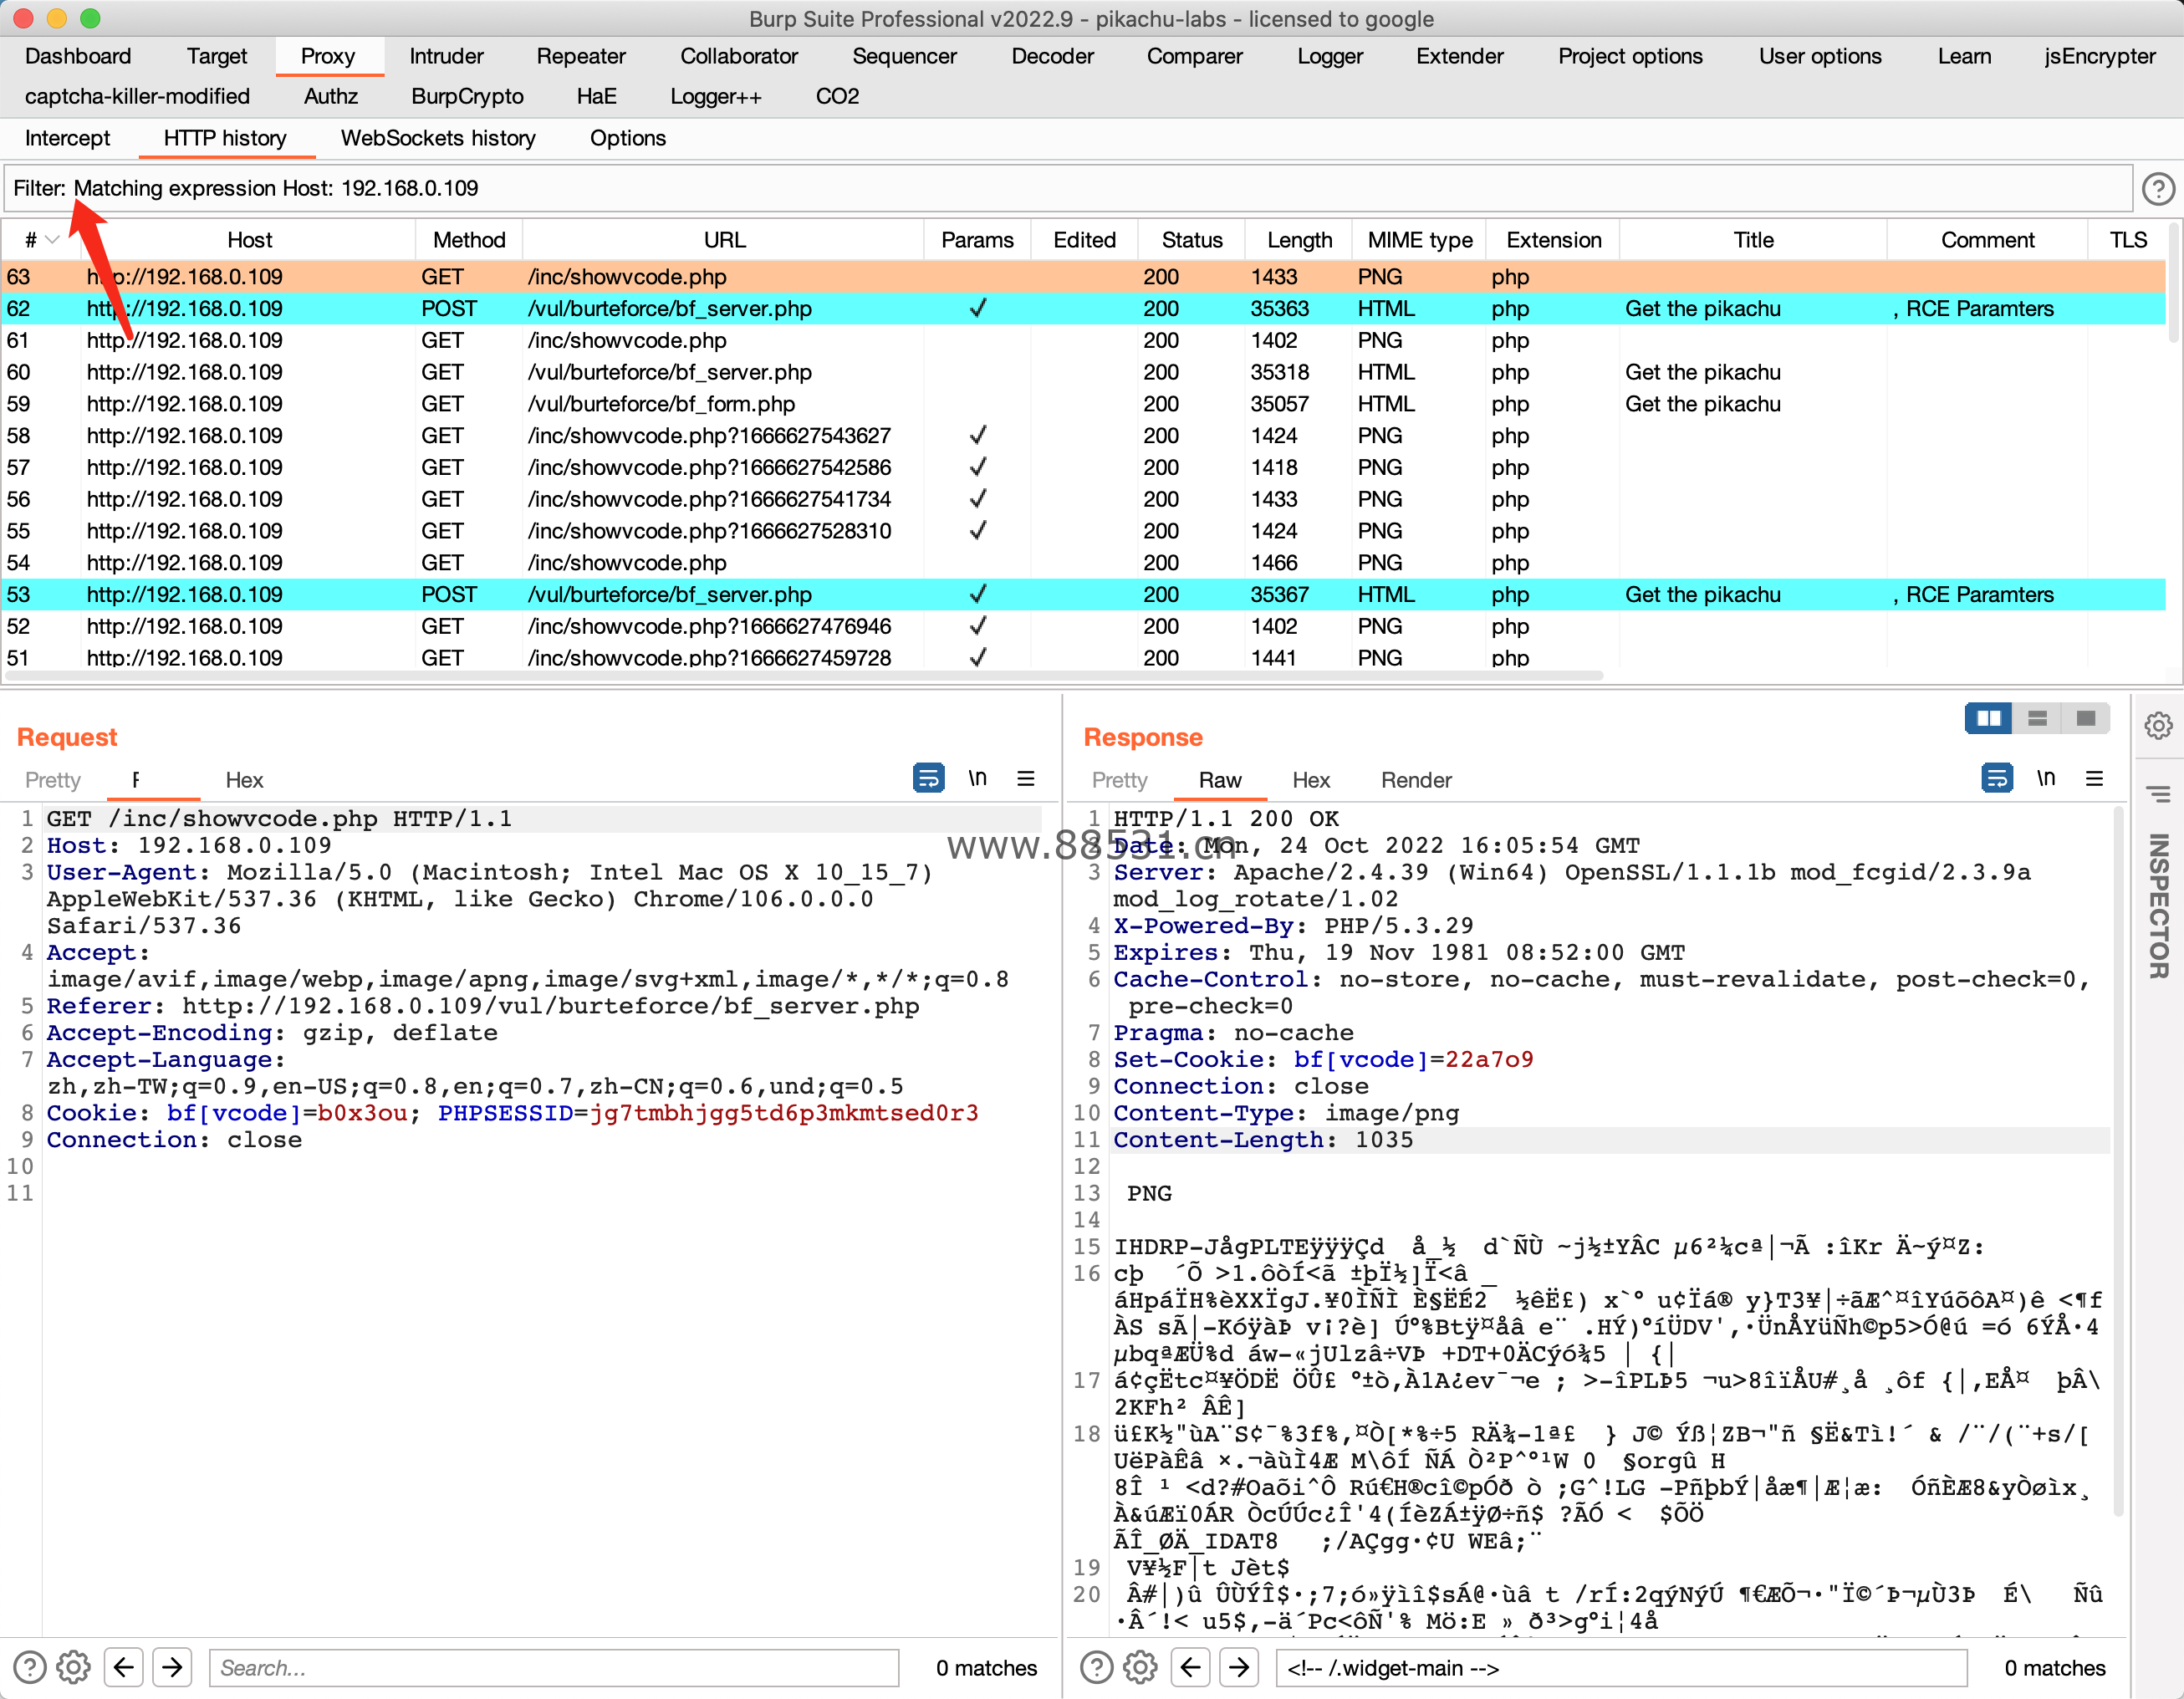Select history row 53 POST bf_server.php
Viewport: 2184px width, 1699px height.
tap(1084, 594)
